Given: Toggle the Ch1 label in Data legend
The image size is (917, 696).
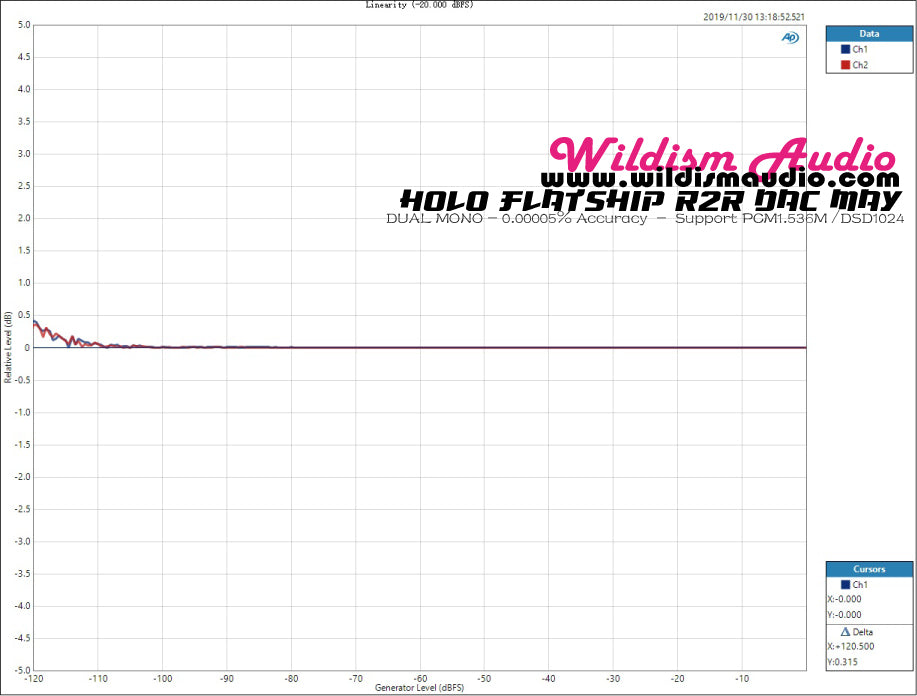Looking at the screenshot, I should tap(860, 49).
